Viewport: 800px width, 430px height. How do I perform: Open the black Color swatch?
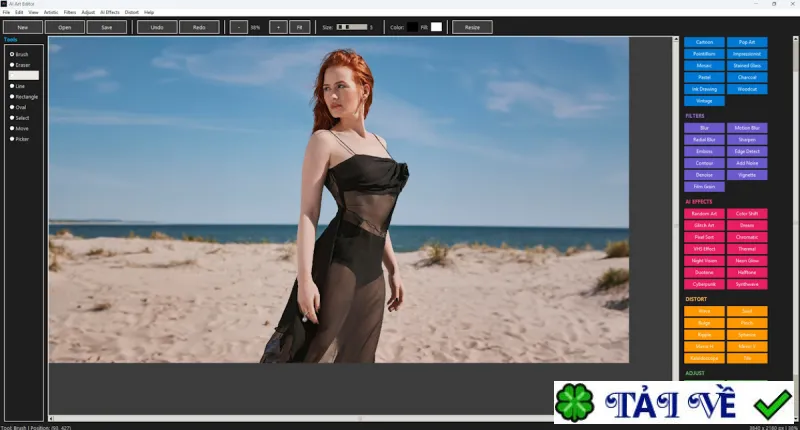coord(412,27)
